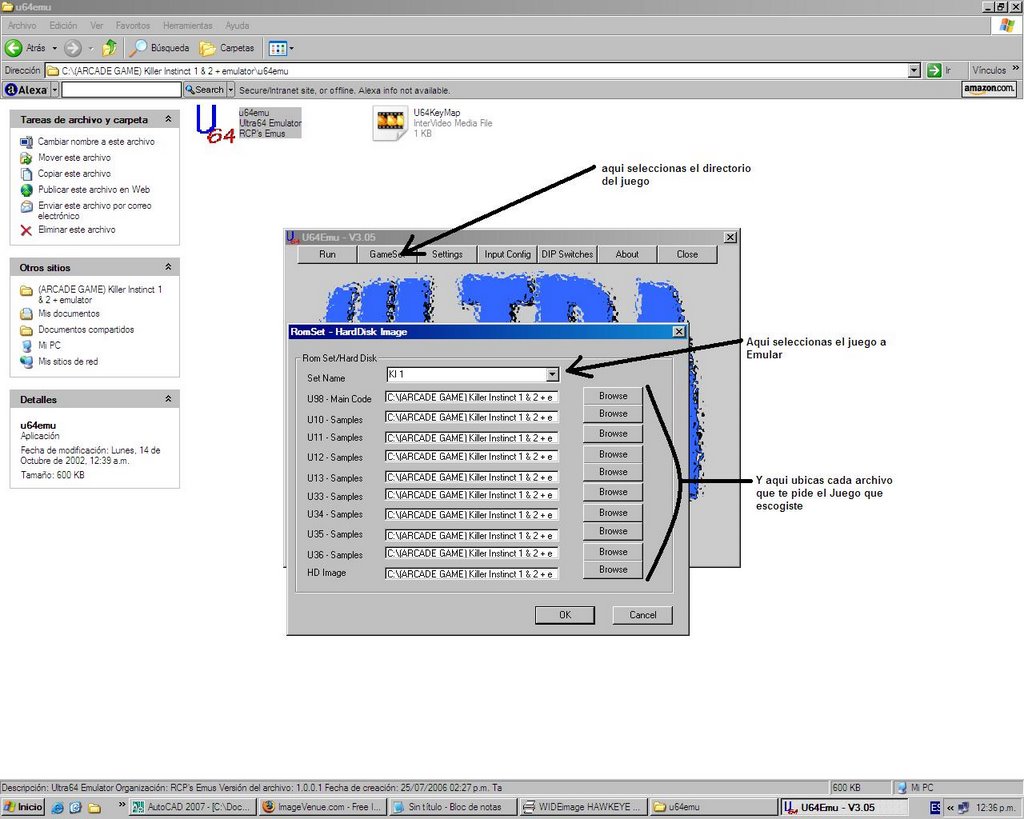1024x819 pixels.
Task: Go back with the Atrás arrow icon
Action: pos(13,48)
